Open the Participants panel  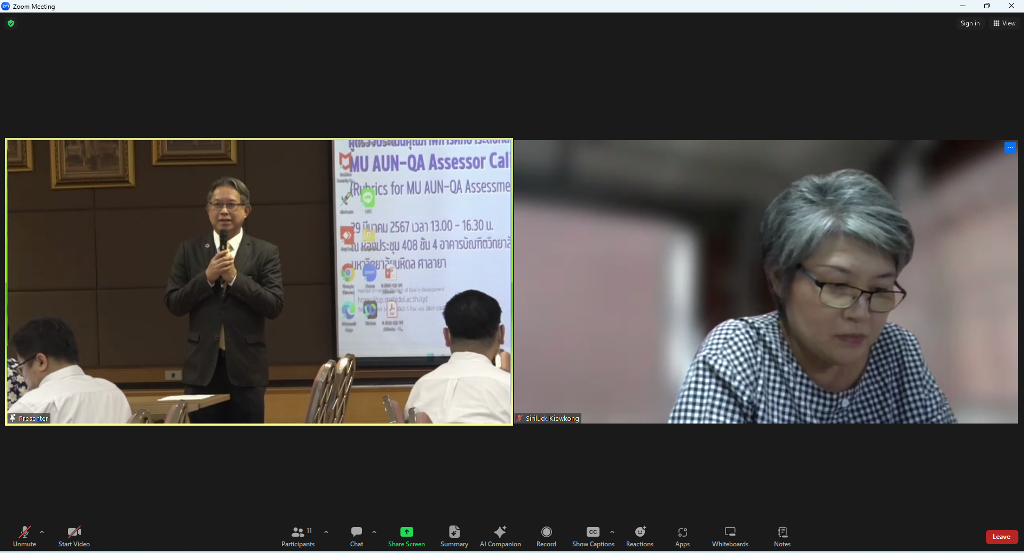click(298, 535)
